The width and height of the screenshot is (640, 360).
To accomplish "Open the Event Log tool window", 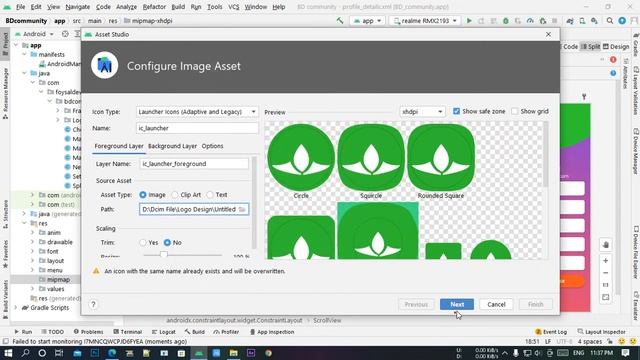I will click(x=551, y=332).
